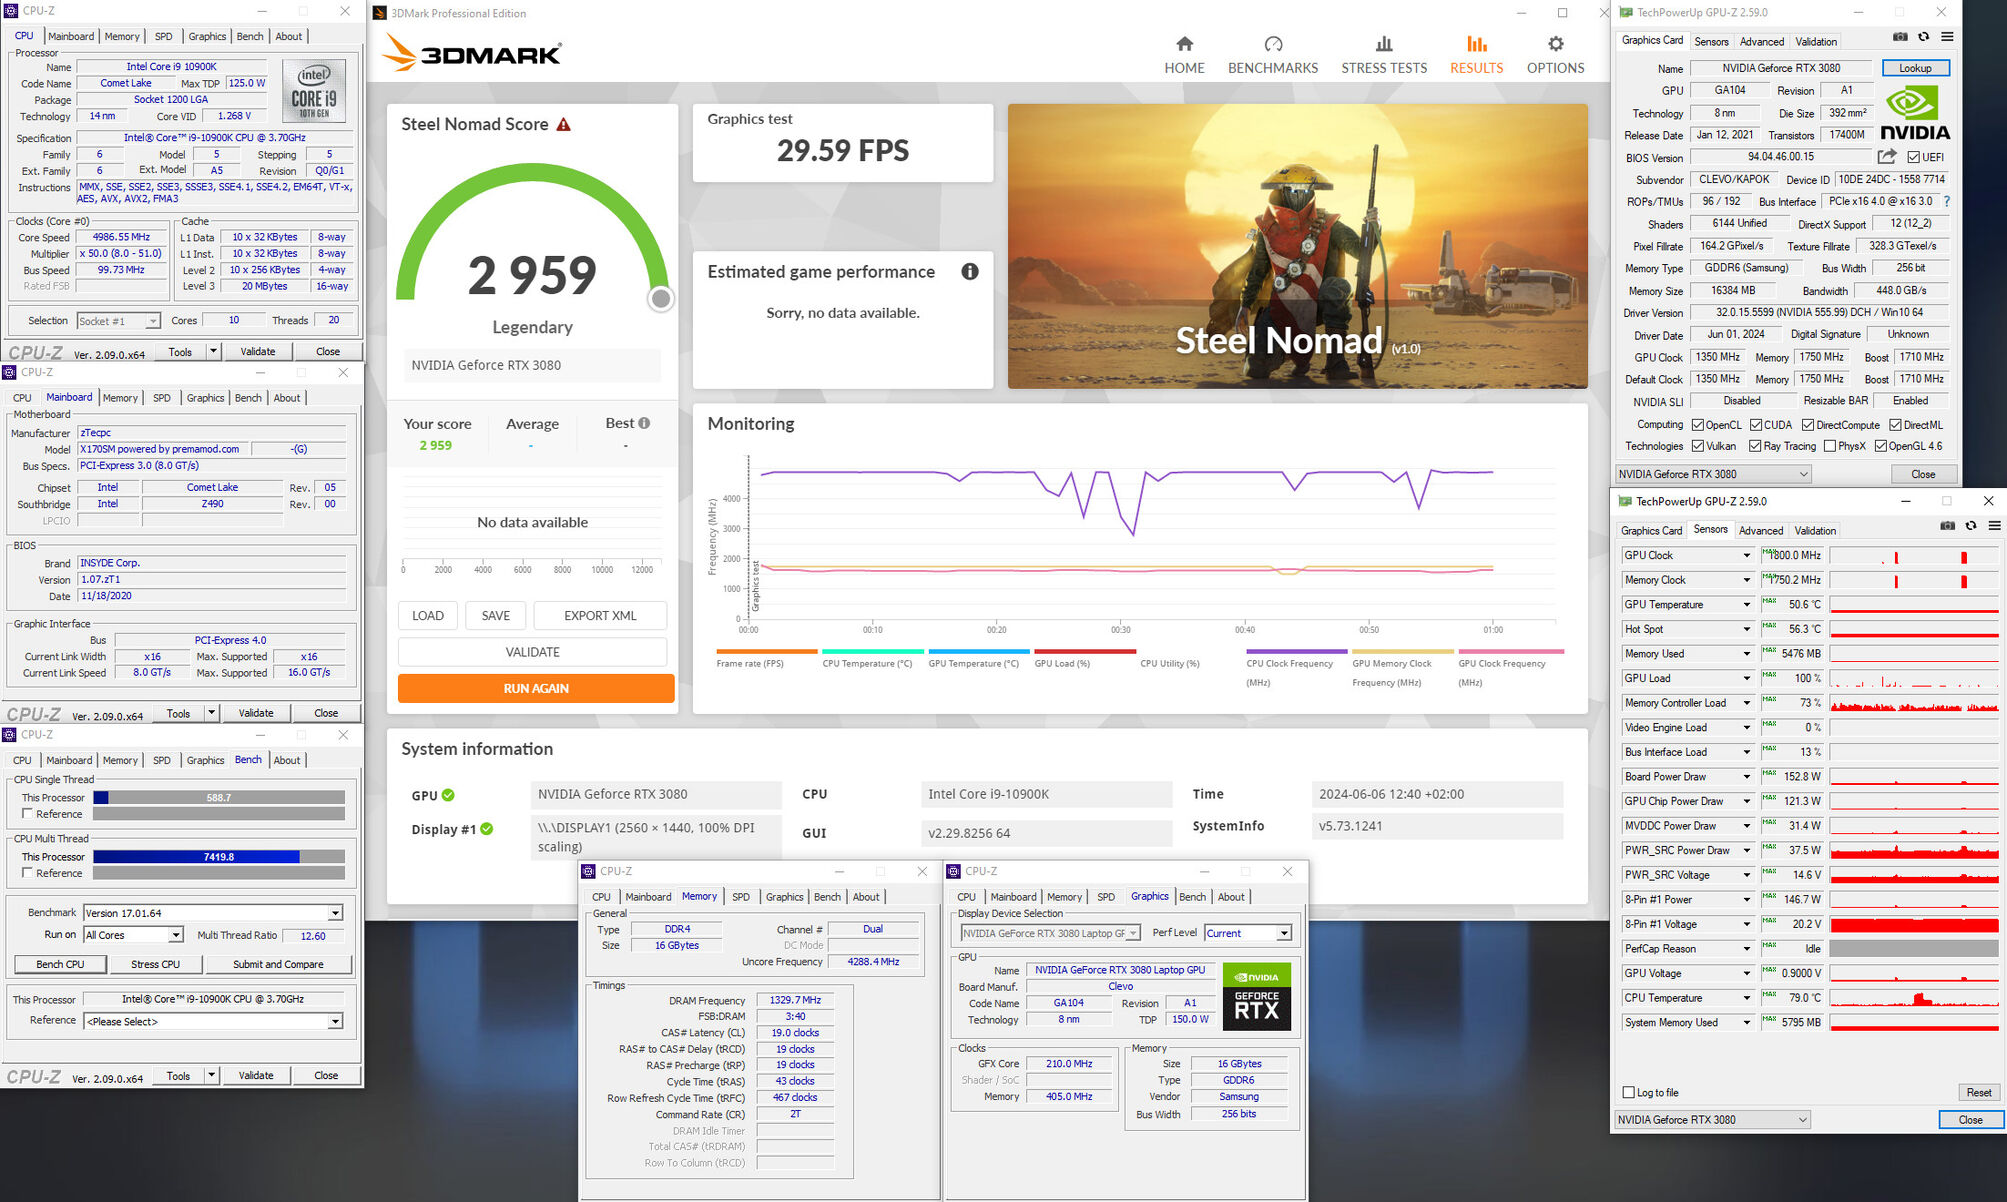Screen dimensions: 2007x1202
Task: Click Steel Nomad score warning triangle
Action: (x=564, y=125)
